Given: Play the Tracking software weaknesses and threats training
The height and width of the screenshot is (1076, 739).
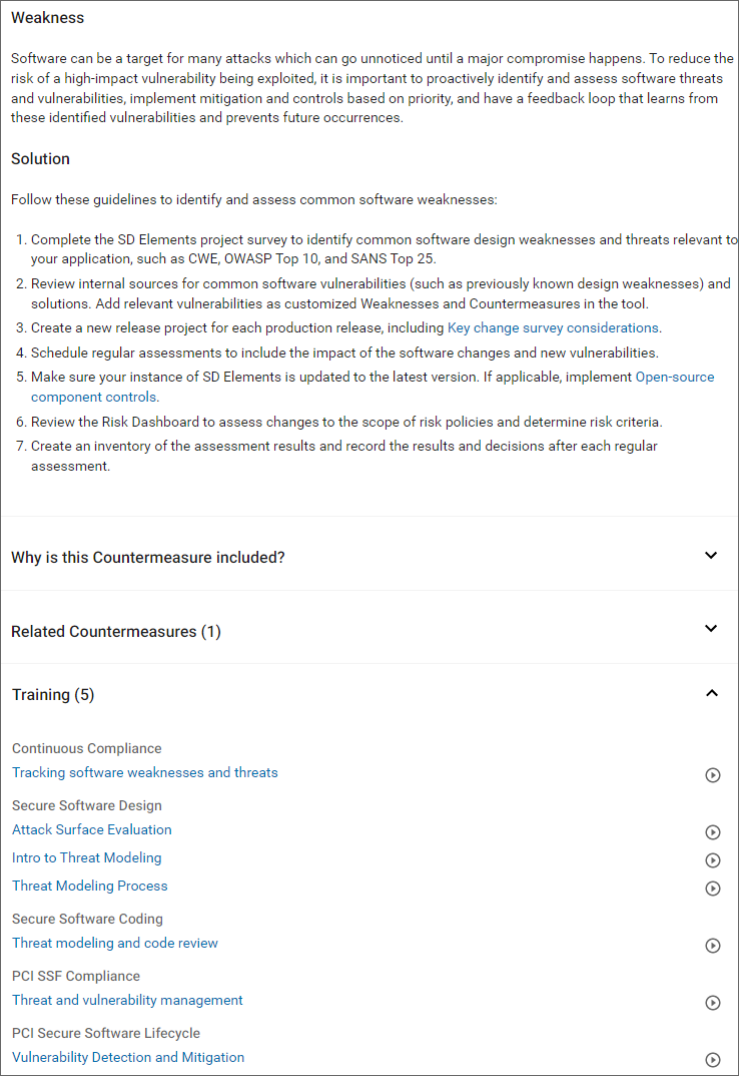Looking at the screenshot, I should (x=713, y=774).
